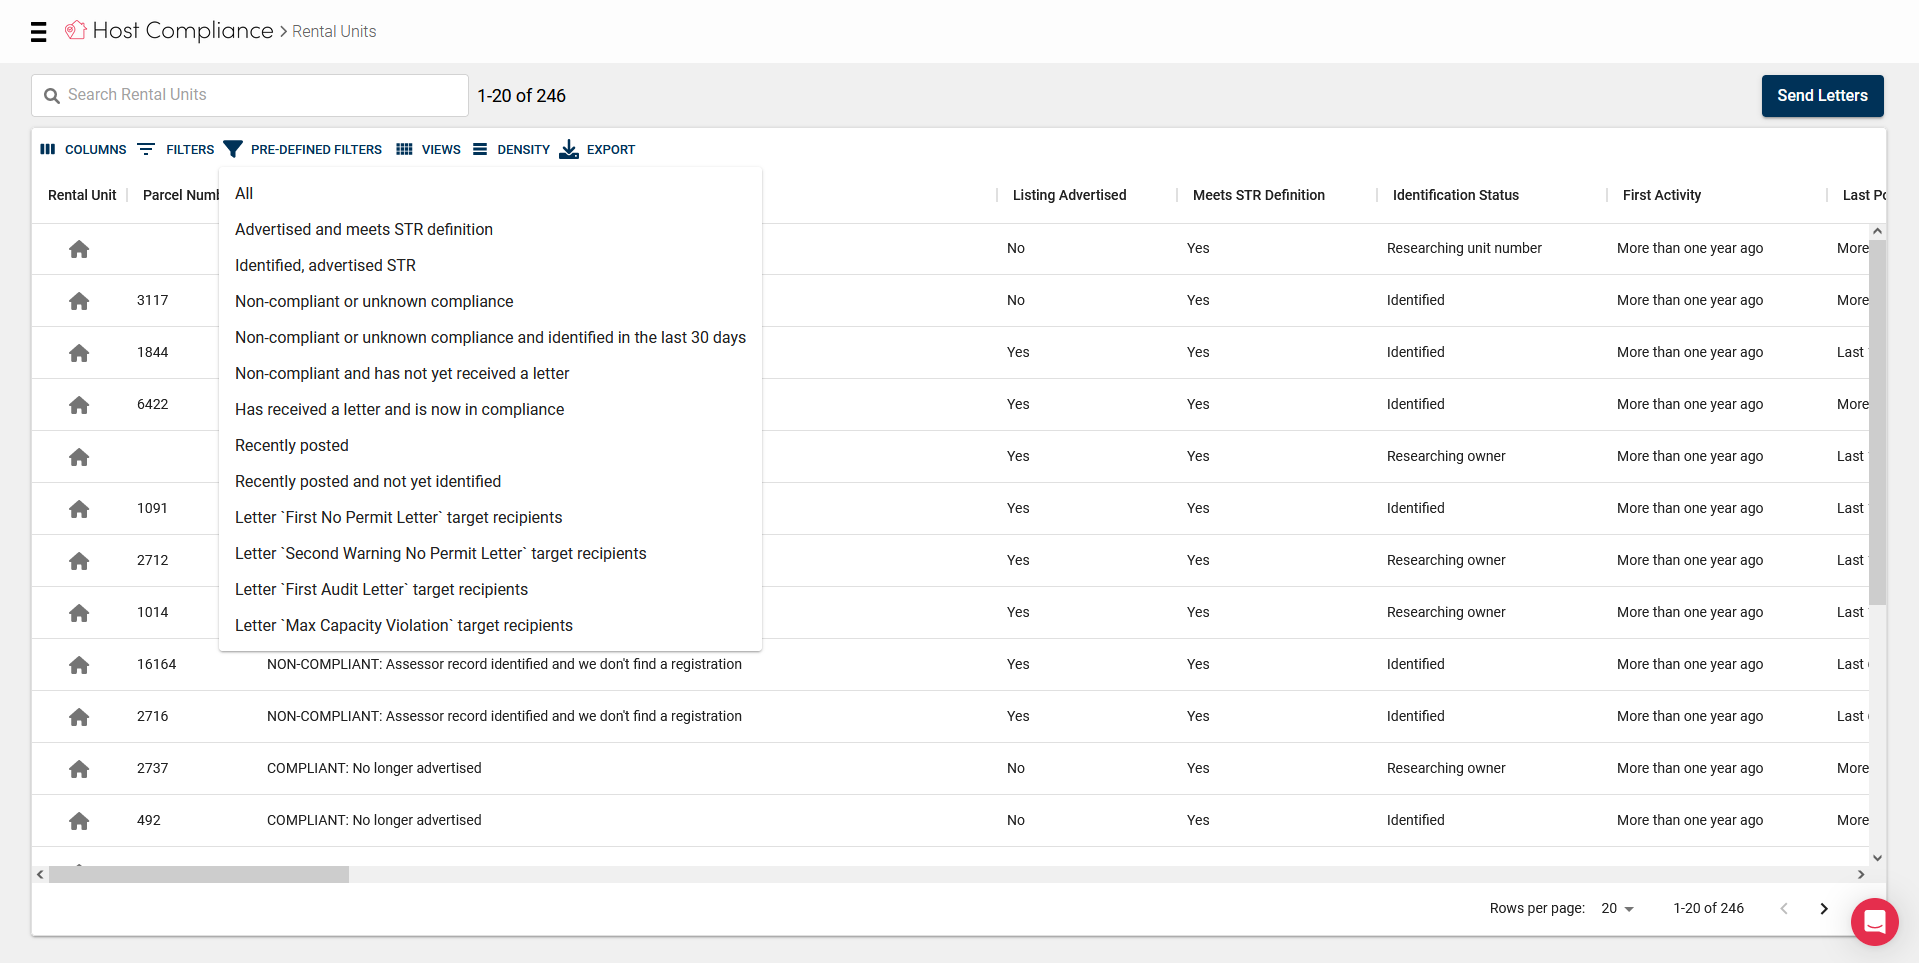Open house icon for parcel 1091
The height and width of the screenshot is (963, 1919).
(79, 509)
